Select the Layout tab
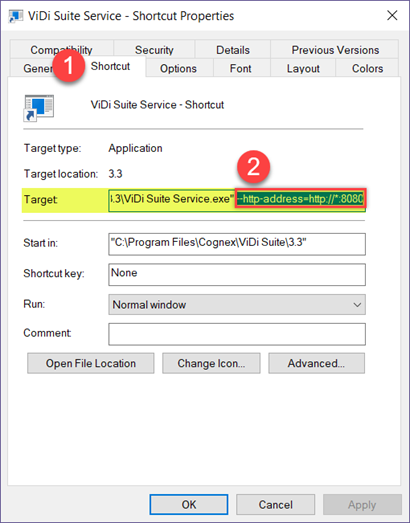 303,68
